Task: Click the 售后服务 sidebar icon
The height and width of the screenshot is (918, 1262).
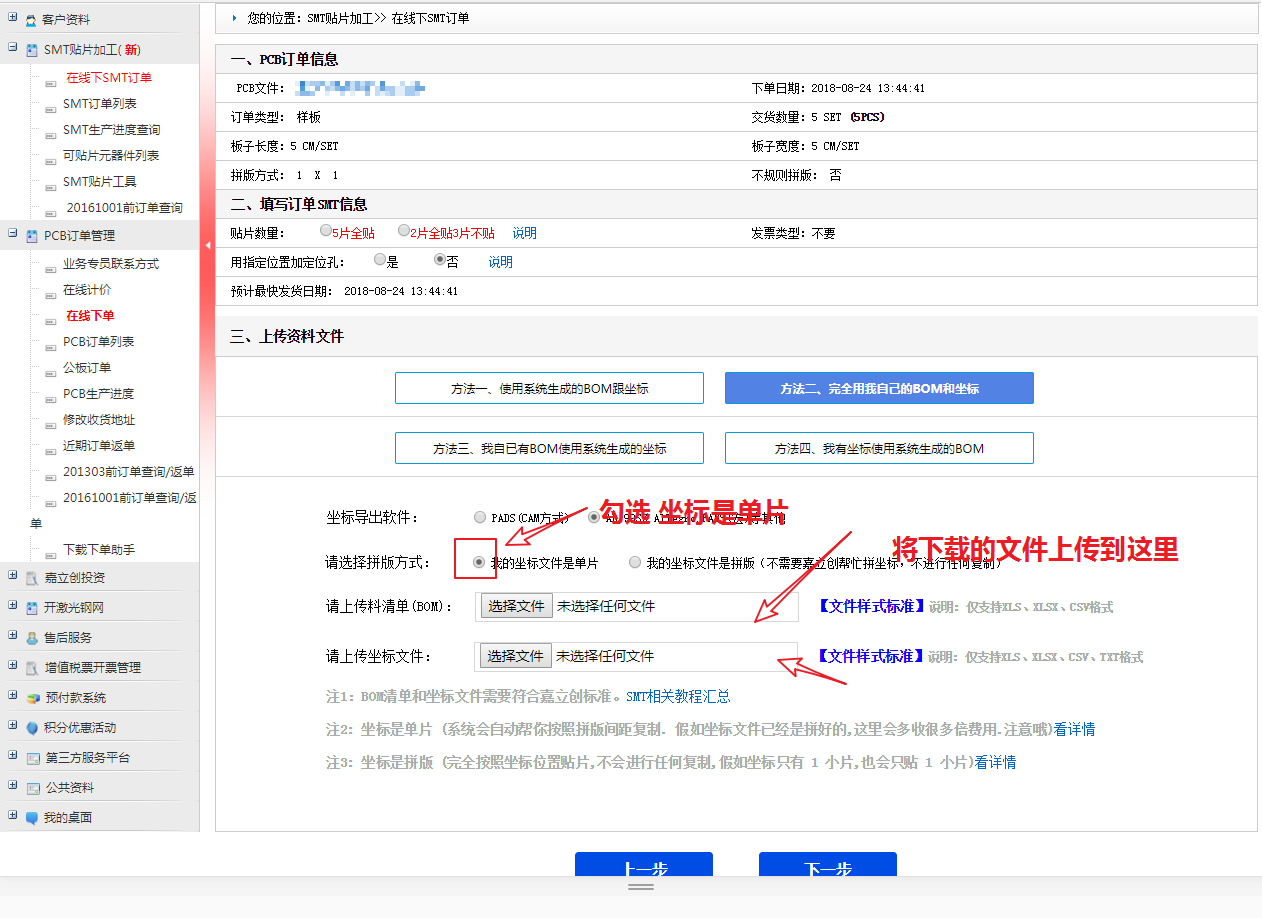Action: (x=32, y=638)
